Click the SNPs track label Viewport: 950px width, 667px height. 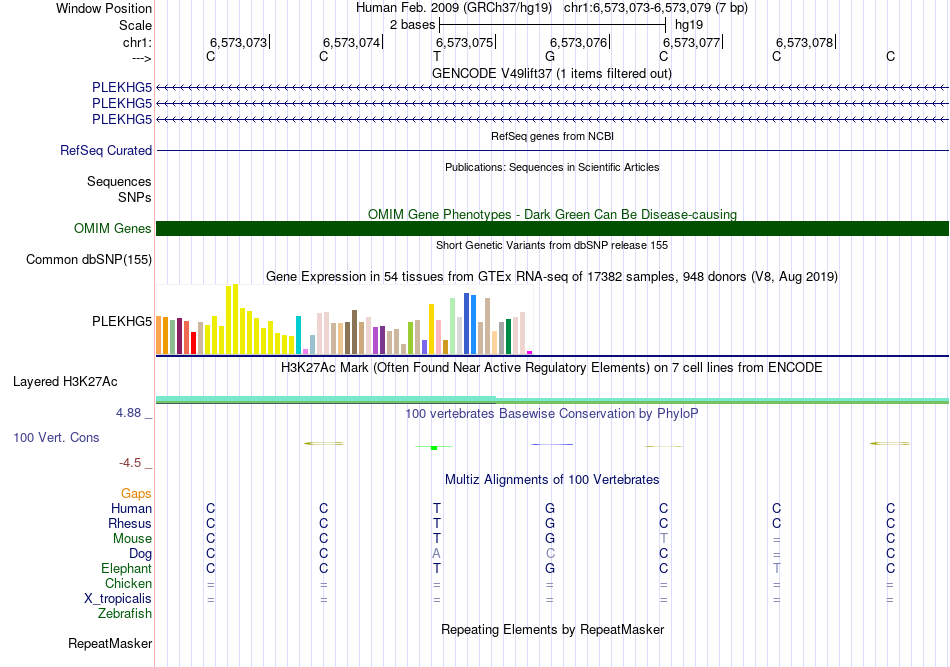(135, 197)
